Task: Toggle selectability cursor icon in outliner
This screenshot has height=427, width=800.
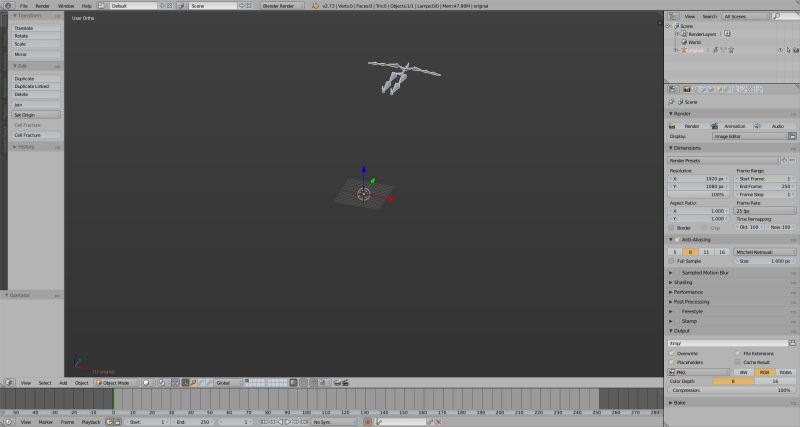Action: point(788,50)
